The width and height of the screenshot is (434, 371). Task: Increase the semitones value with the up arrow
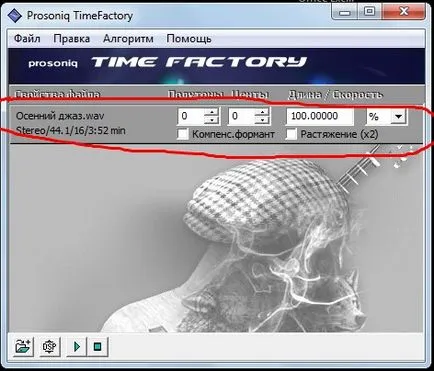[x=211, y=112]
